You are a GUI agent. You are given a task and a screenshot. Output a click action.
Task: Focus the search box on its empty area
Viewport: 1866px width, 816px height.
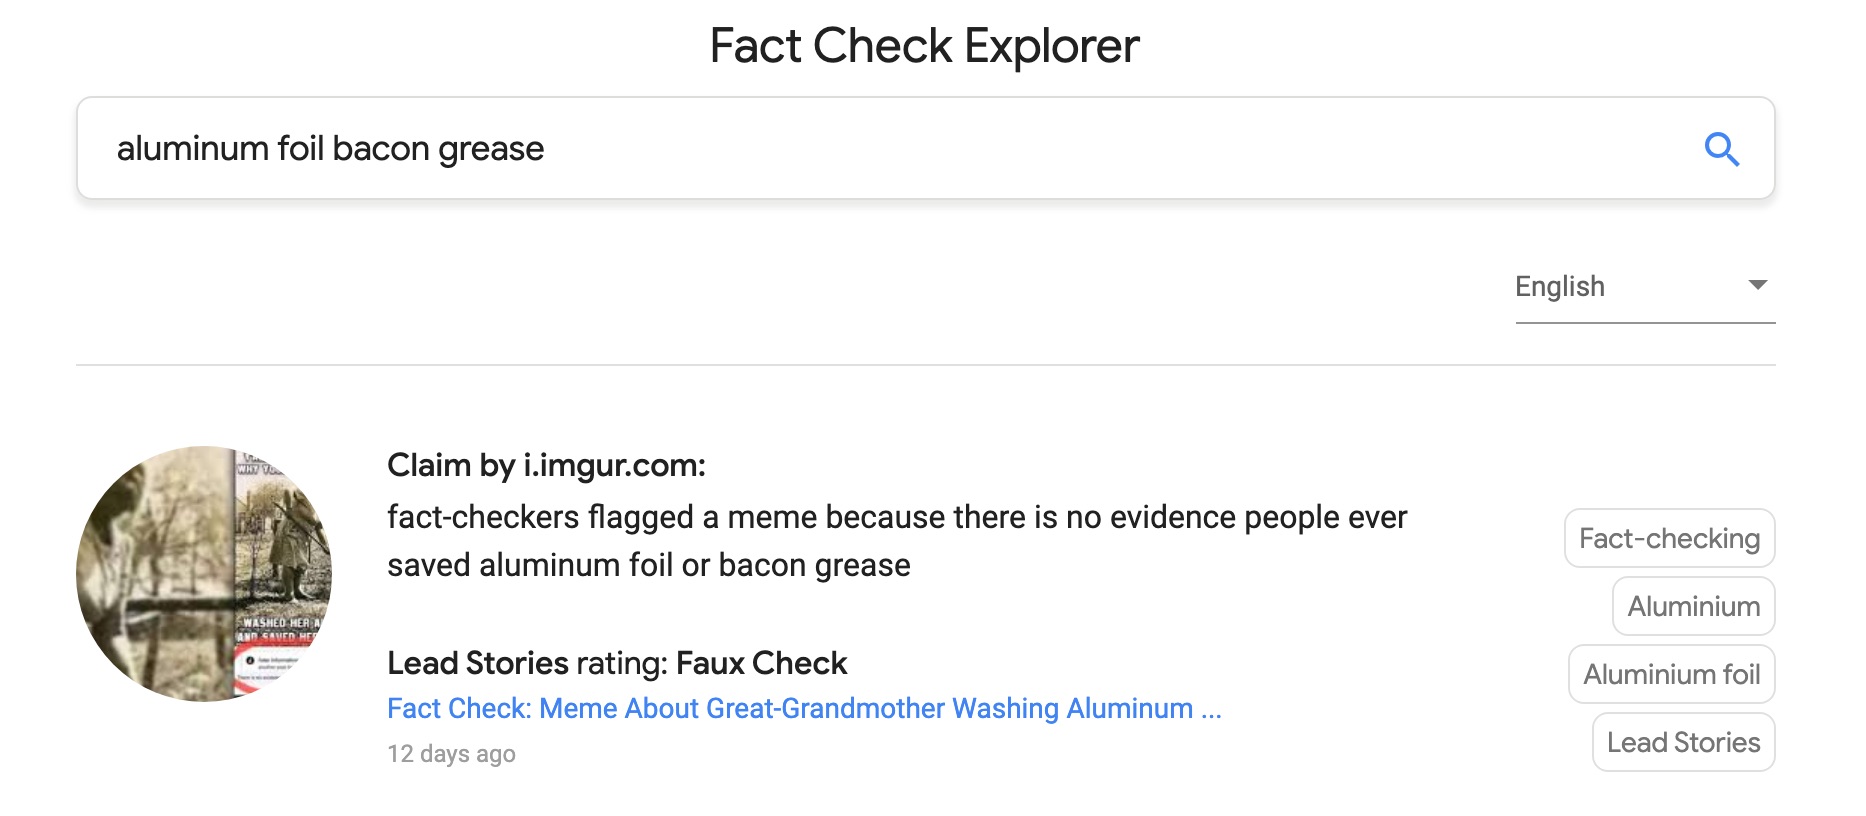point(1100,148)
